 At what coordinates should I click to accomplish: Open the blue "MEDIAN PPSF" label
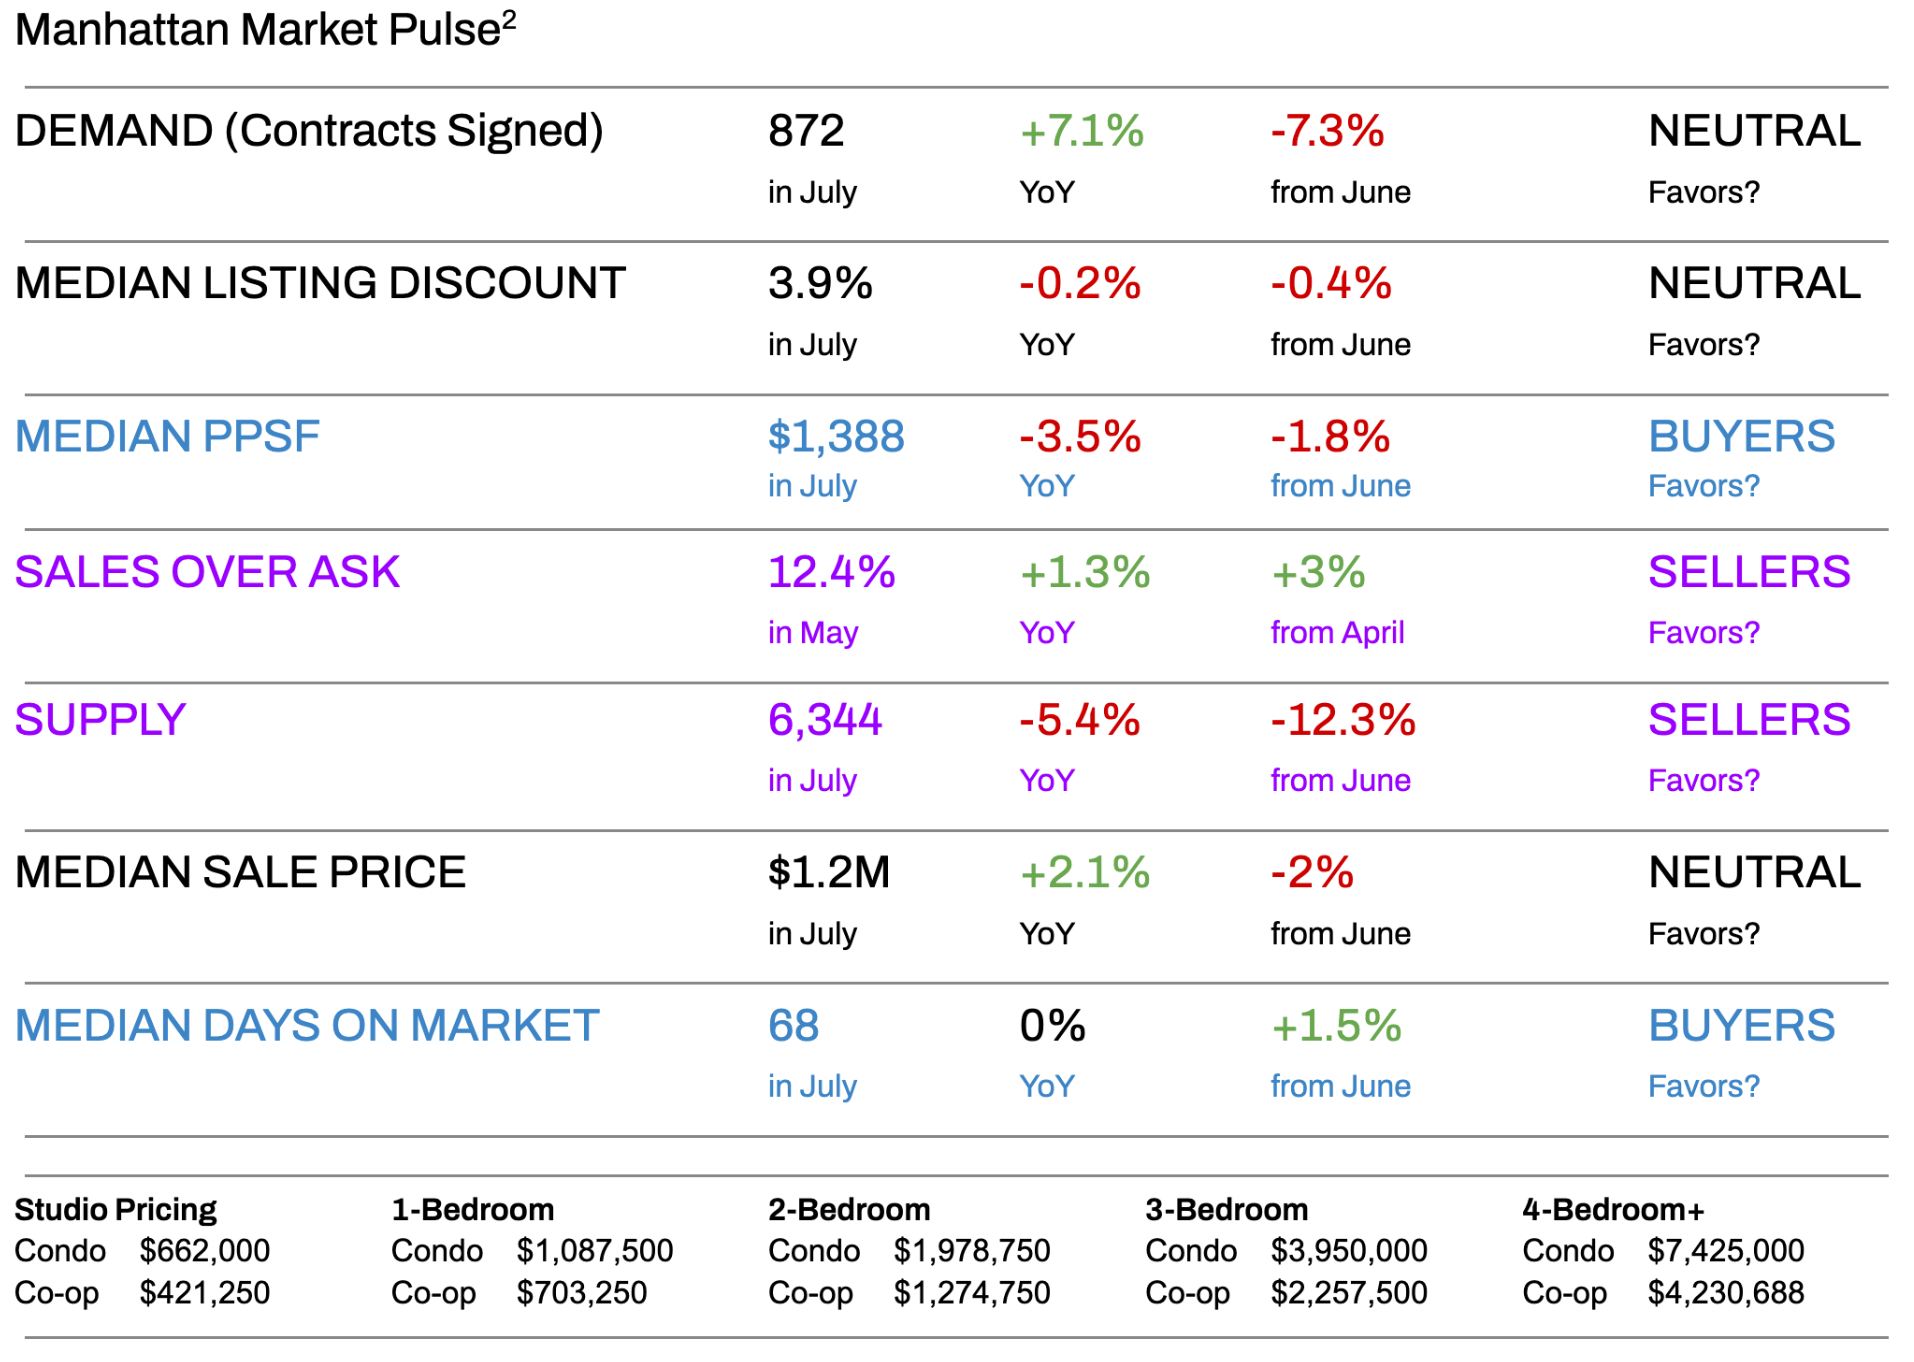click(167, 436)
